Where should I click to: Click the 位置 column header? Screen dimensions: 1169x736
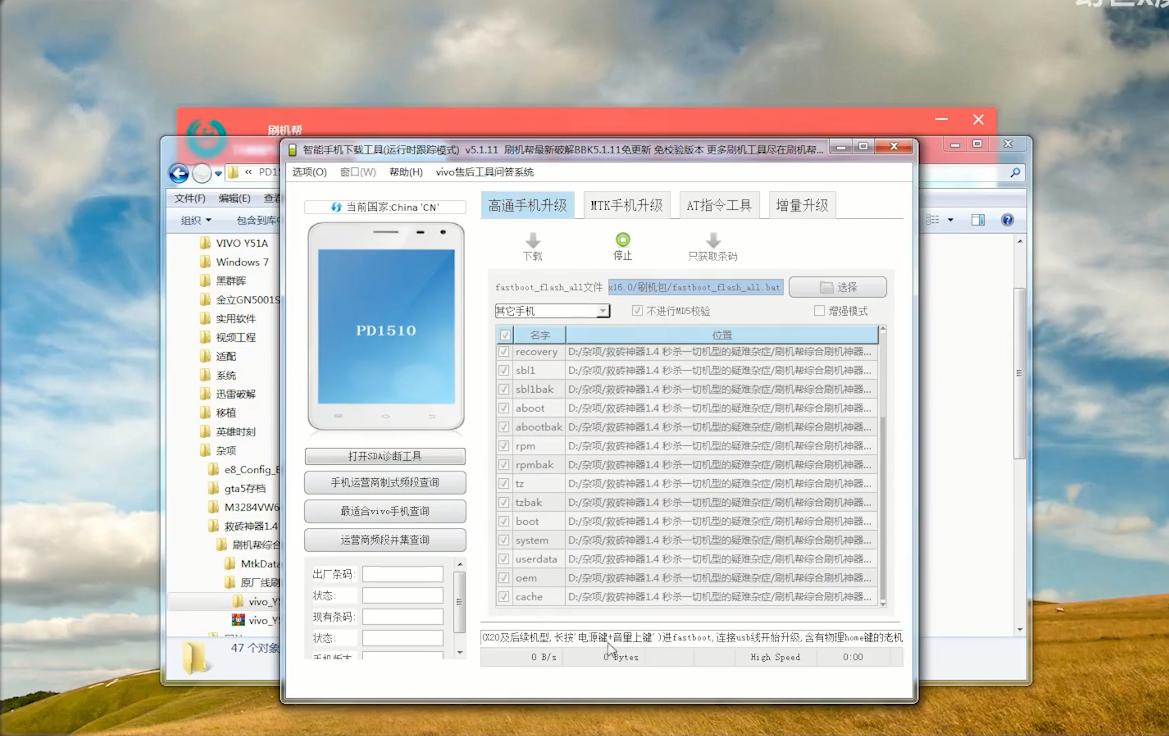[x=722, y=335]
